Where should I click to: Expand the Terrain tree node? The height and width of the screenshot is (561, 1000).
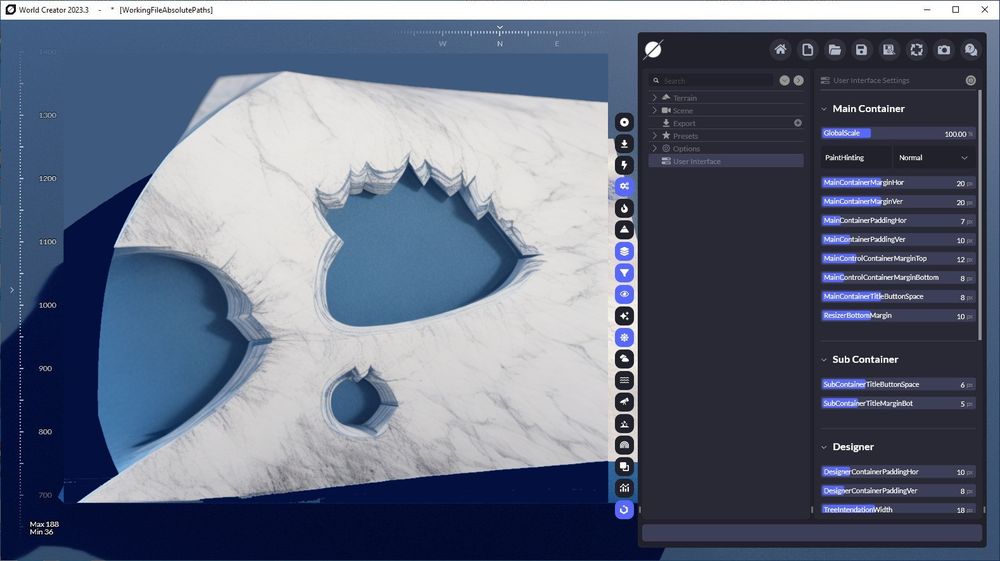point(654,98)
